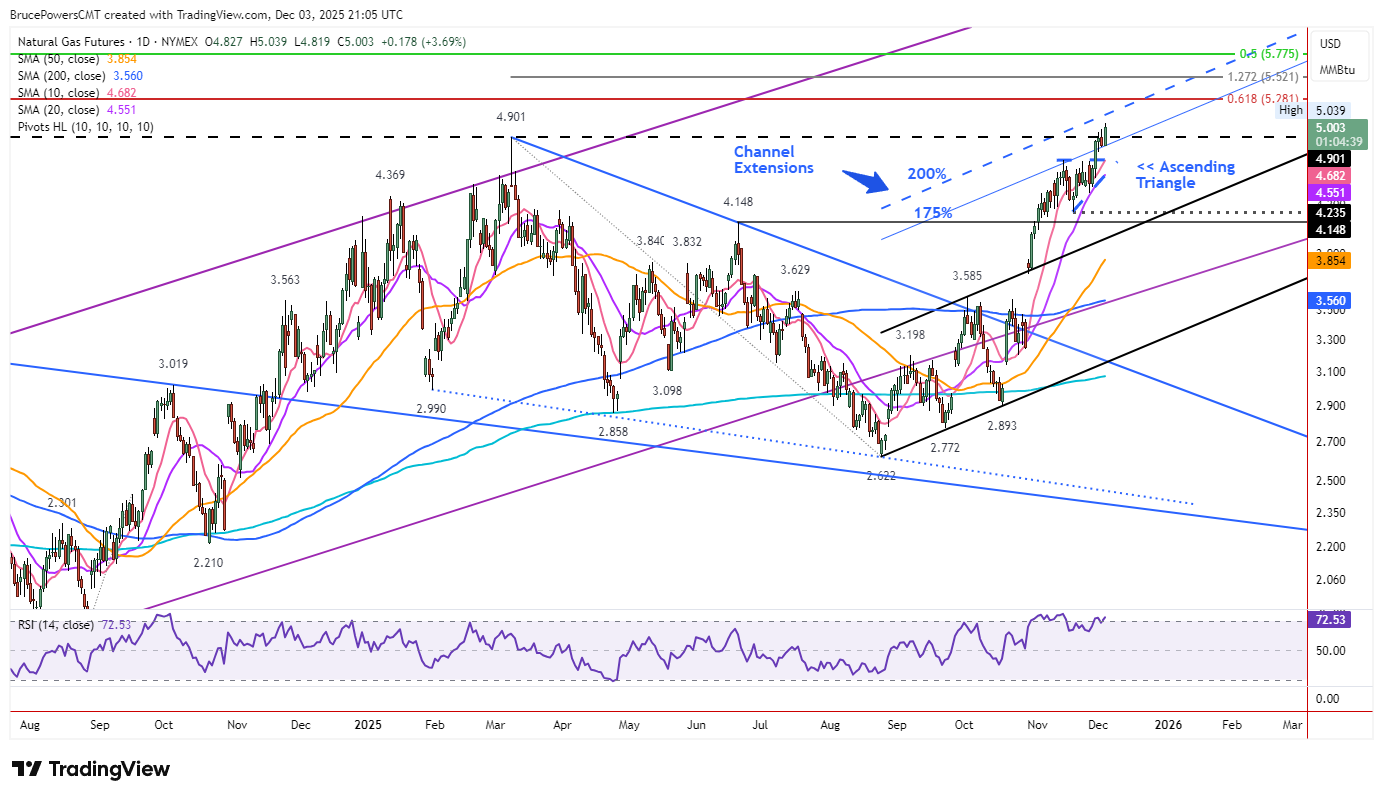Viewport: 1383px width, 799px height.
Task: Open the MMBtu unit selector
Action: tap(1335, 70)
